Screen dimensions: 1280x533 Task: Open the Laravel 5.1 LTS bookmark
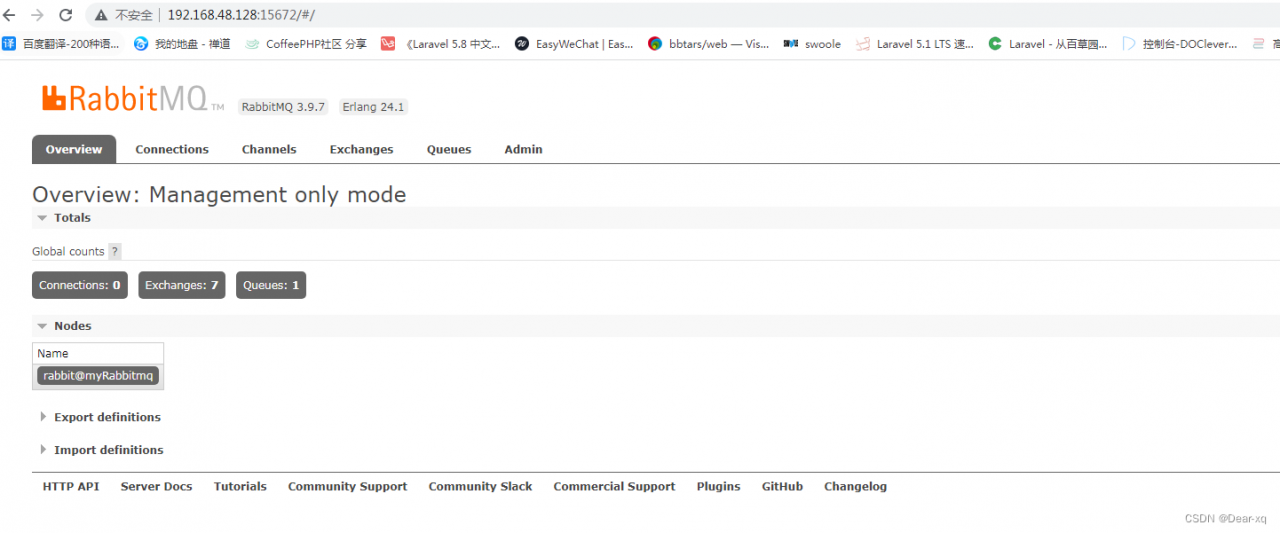pyautogui.click(x=914, y=44)
